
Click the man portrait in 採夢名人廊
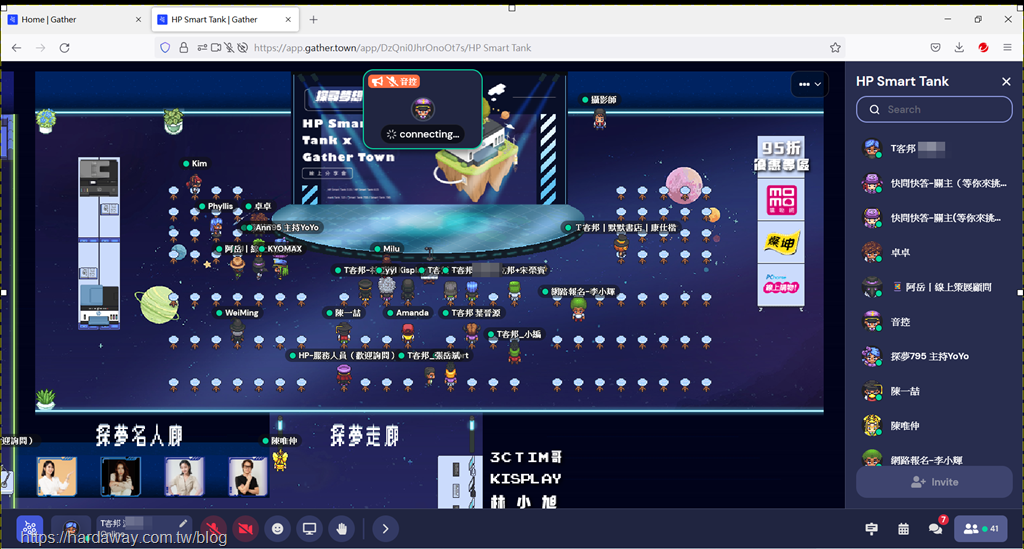pyautogui.click(x=248, y=476)
